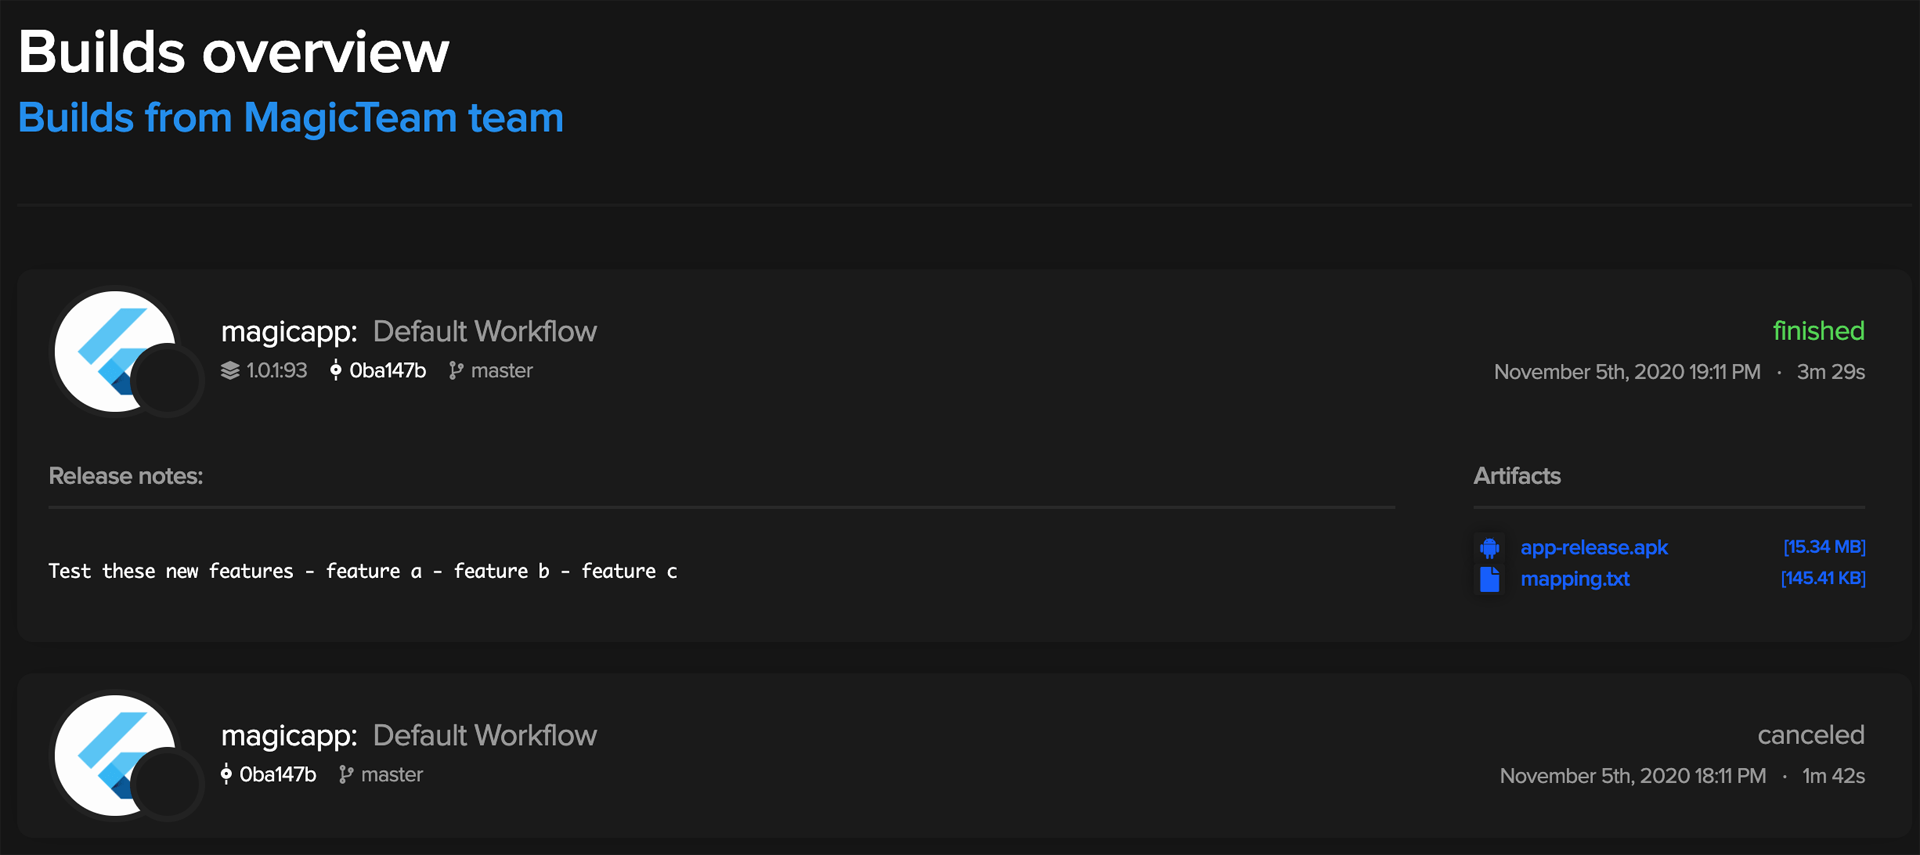
Task: Click the commit icon next to 0ba147b in first build
Action: click(x=336, y=370)
